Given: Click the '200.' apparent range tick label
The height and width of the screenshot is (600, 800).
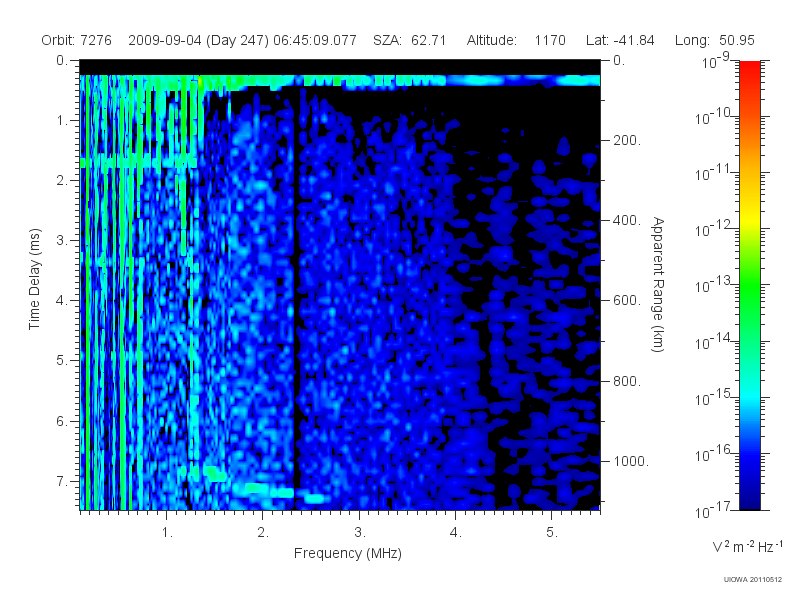Looking at the screenshot, I should (626, 140).
